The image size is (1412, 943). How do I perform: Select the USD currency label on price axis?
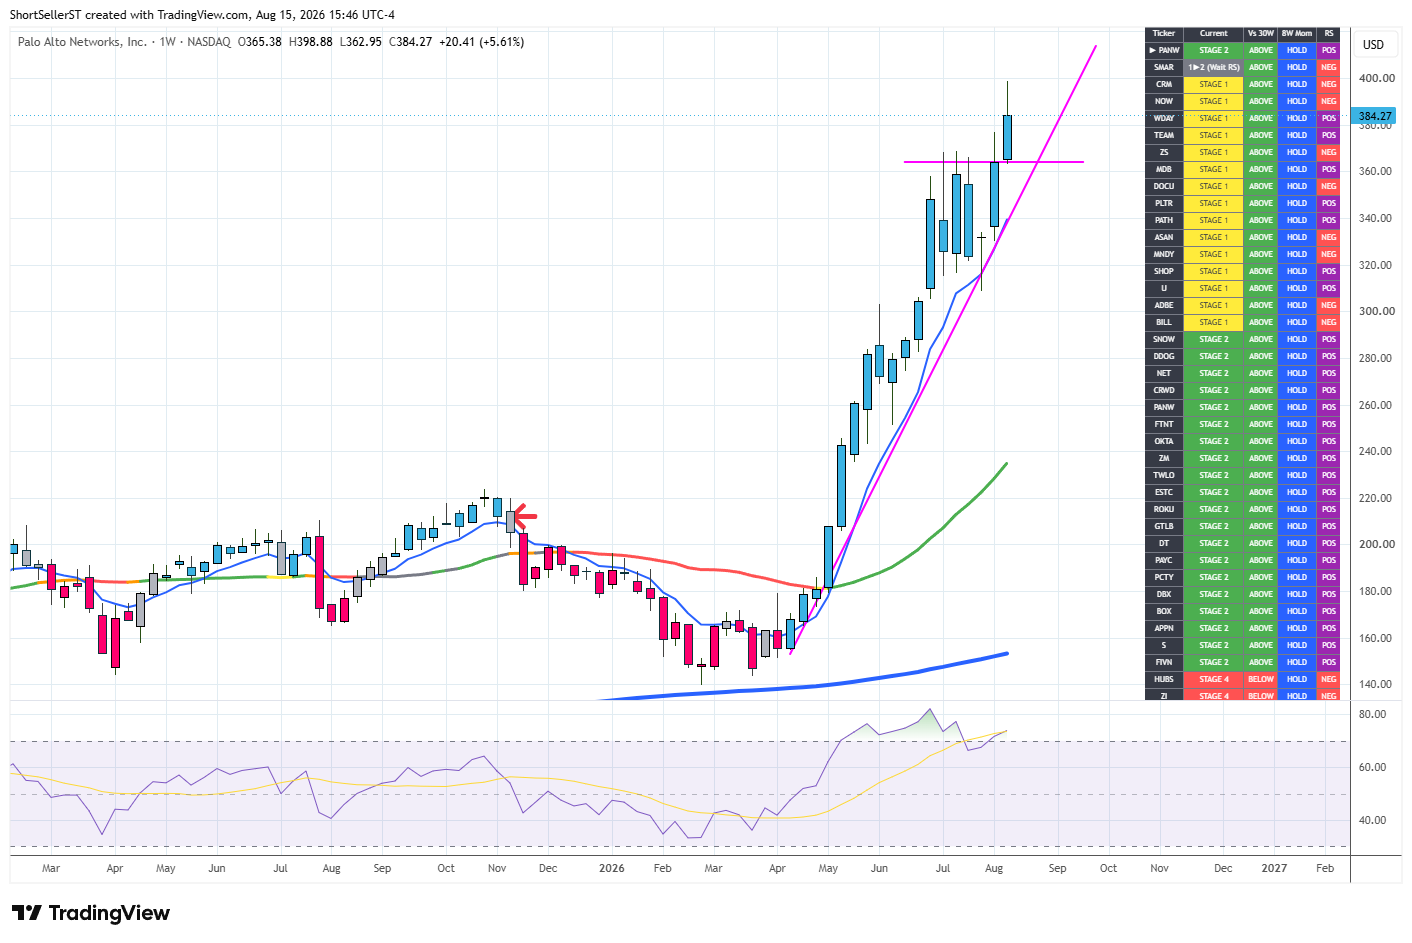(1374, 45)
